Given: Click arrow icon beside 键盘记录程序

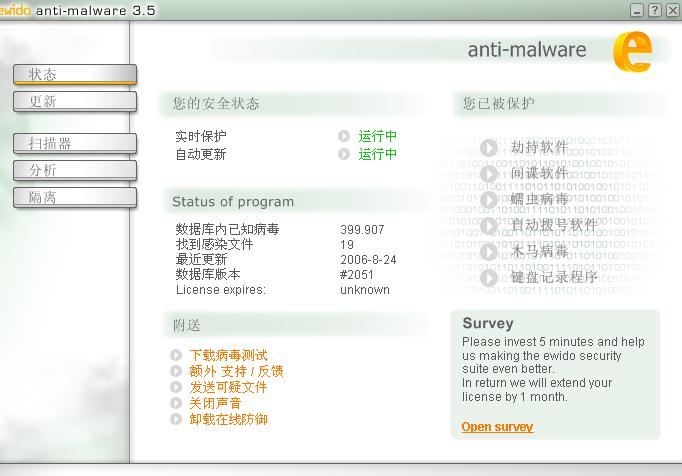Looking at the screenshot, I should tap(489, 278).
